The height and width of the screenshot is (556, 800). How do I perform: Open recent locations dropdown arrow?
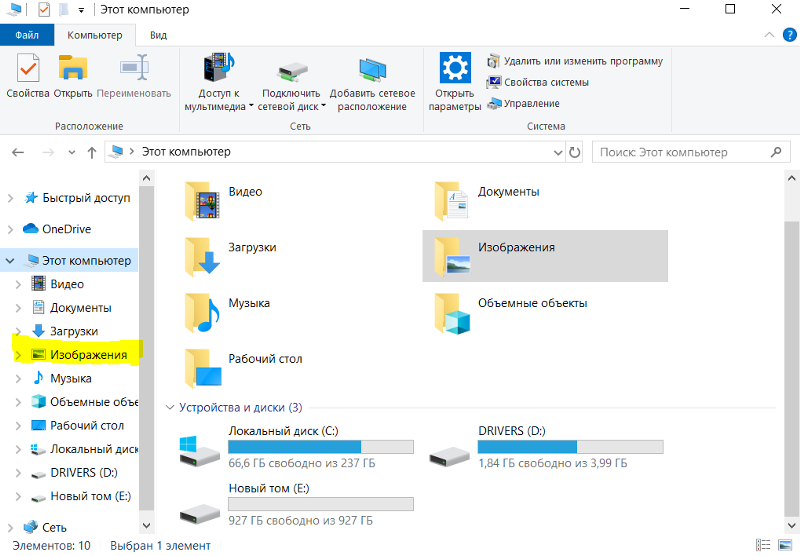click(71, 152)
